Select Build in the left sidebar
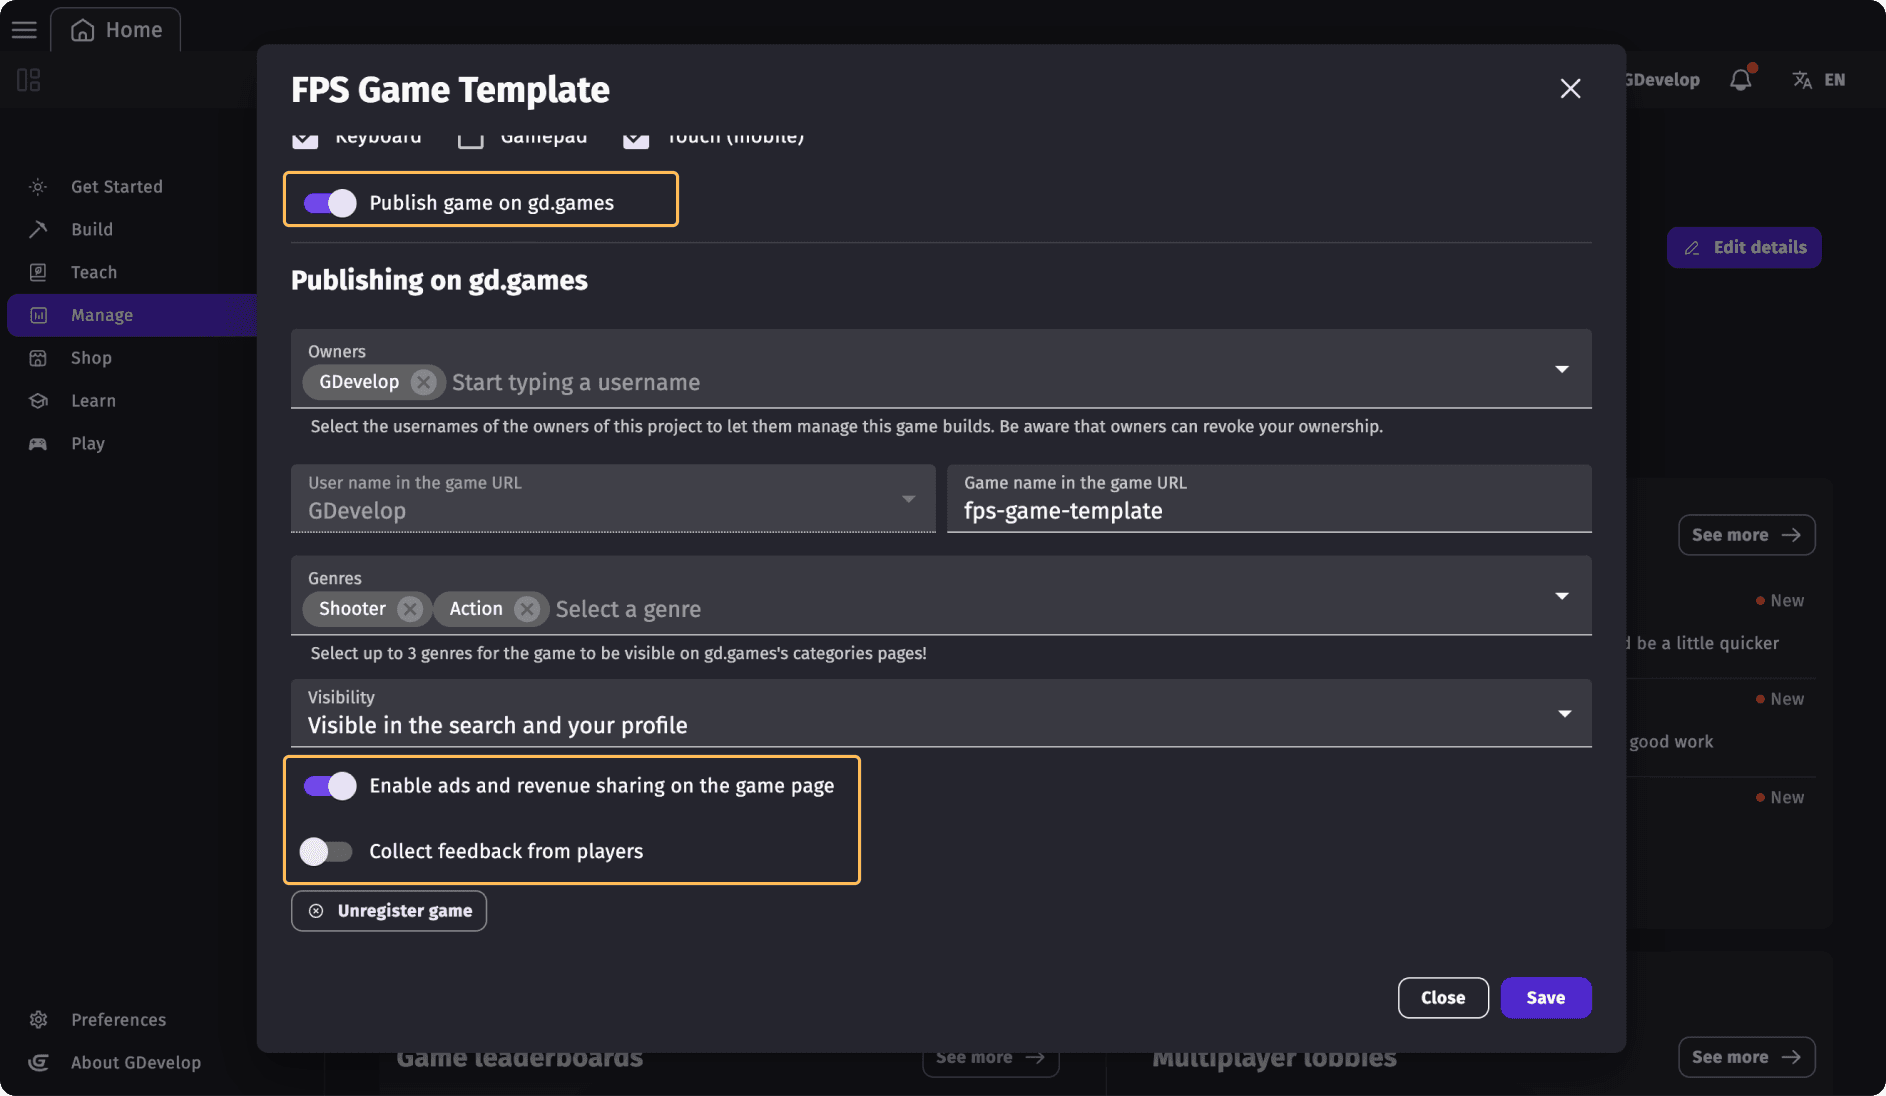 pyautogui.click(x=91, y=229)
